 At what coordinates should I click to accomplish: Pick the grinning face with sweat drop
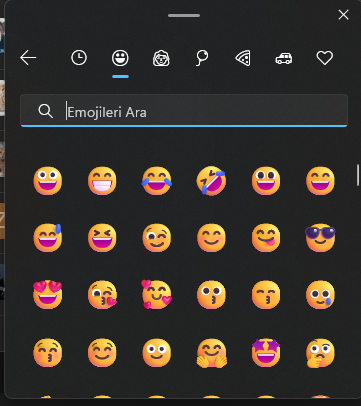click(48, 238)
